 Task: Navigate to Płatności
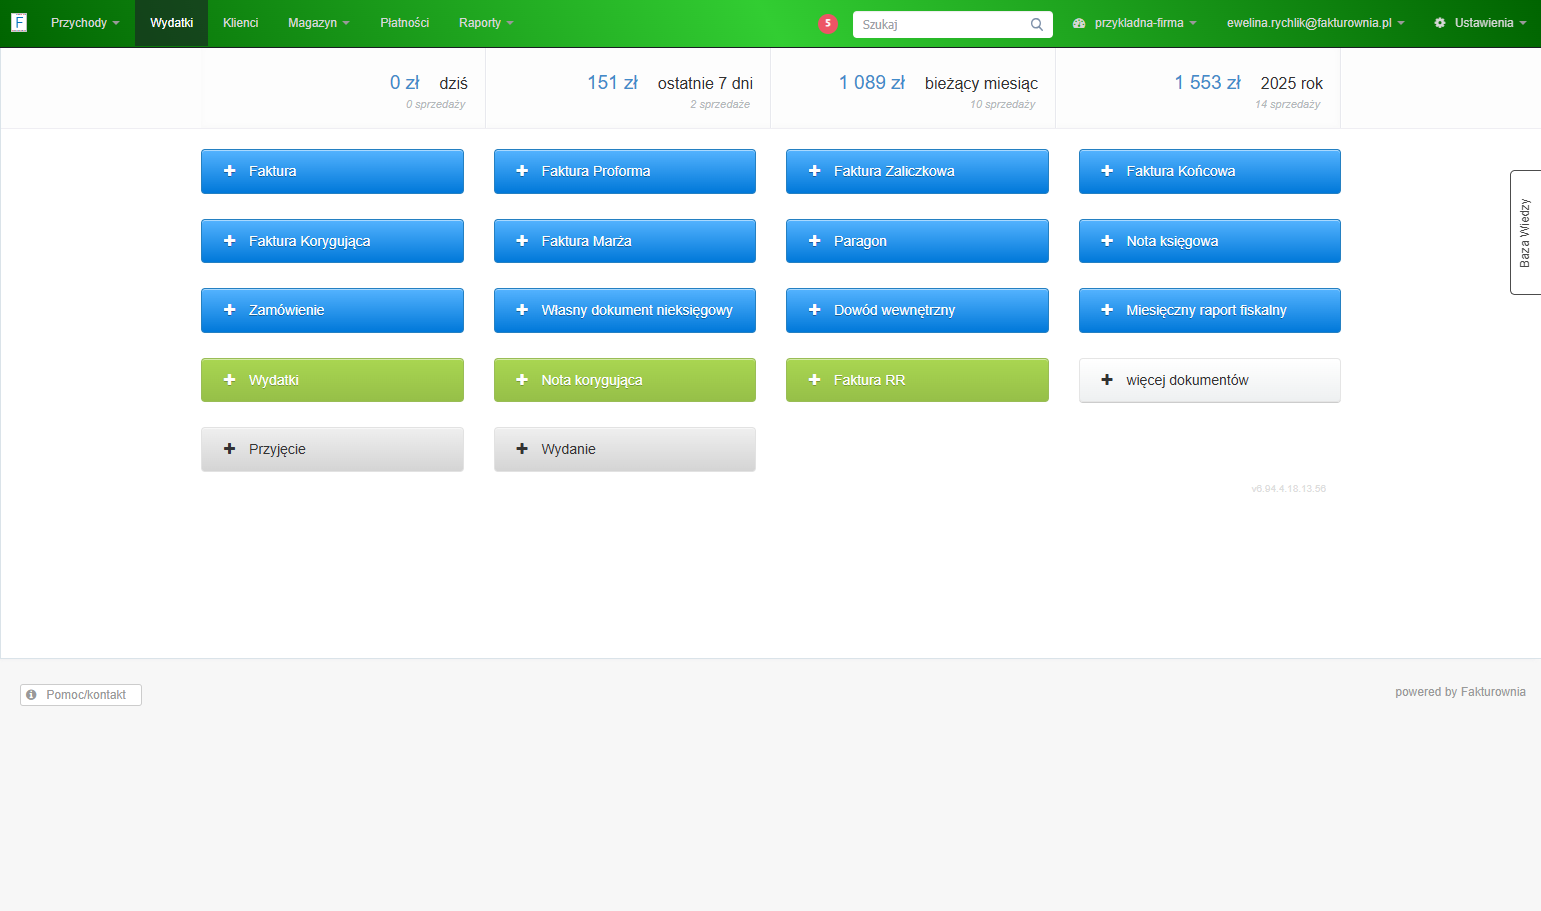click(405, 23)
